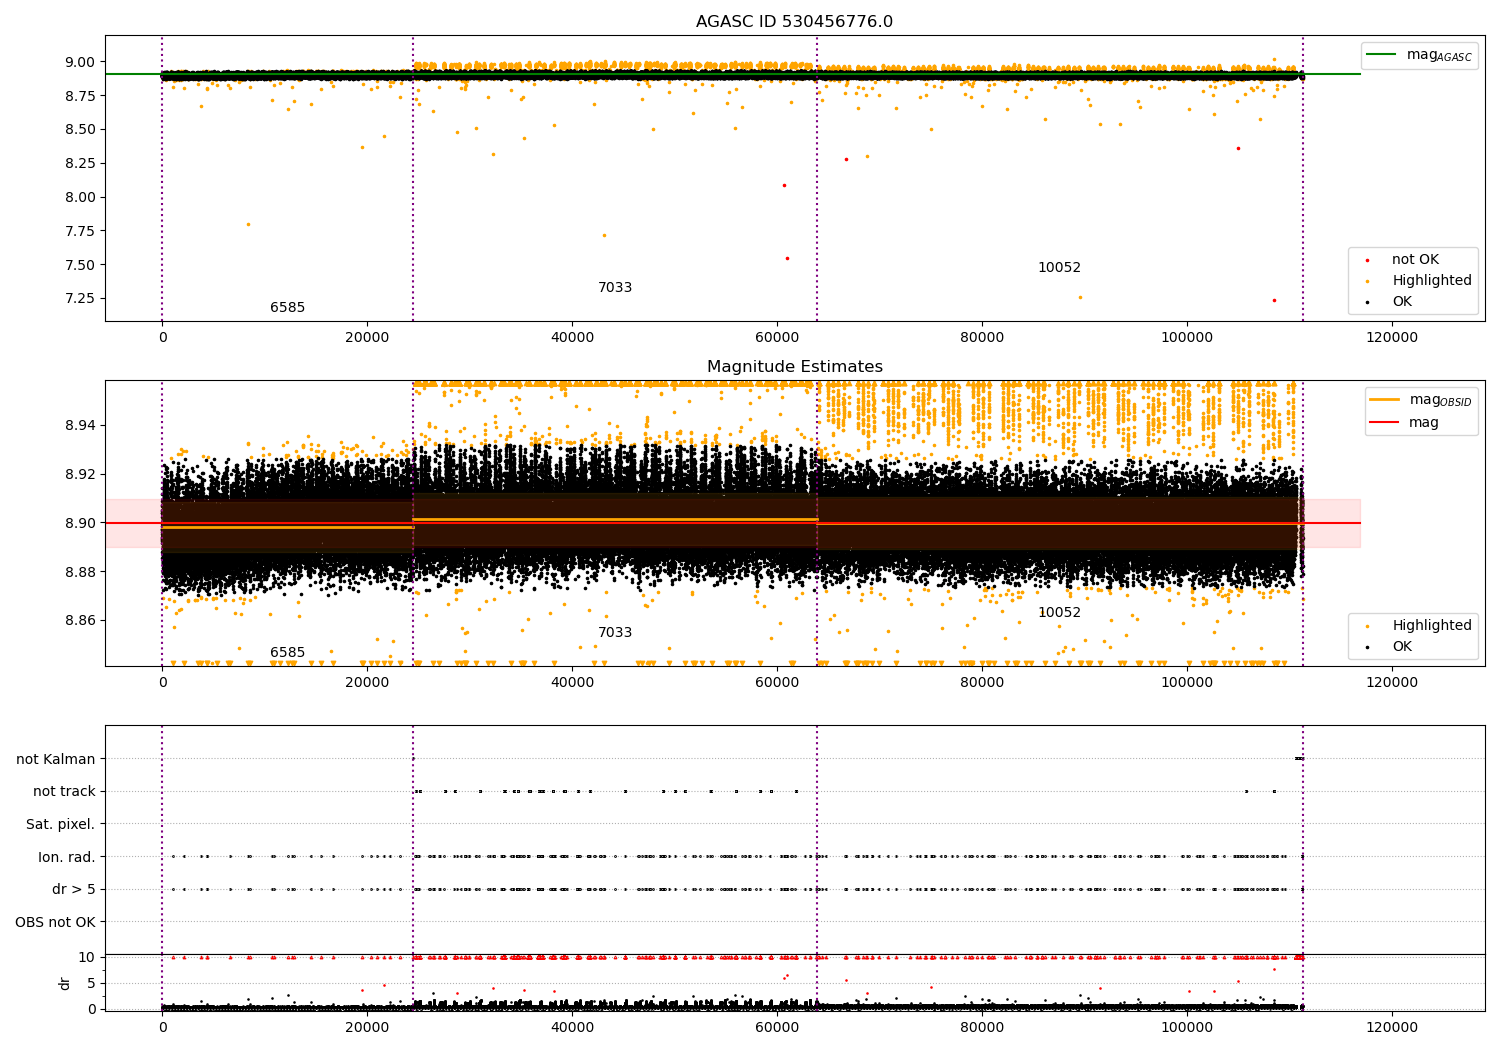Click the 8.00 y-axis tick label
This screenshot has height=1050, width=1500.
tap(80, 198)
